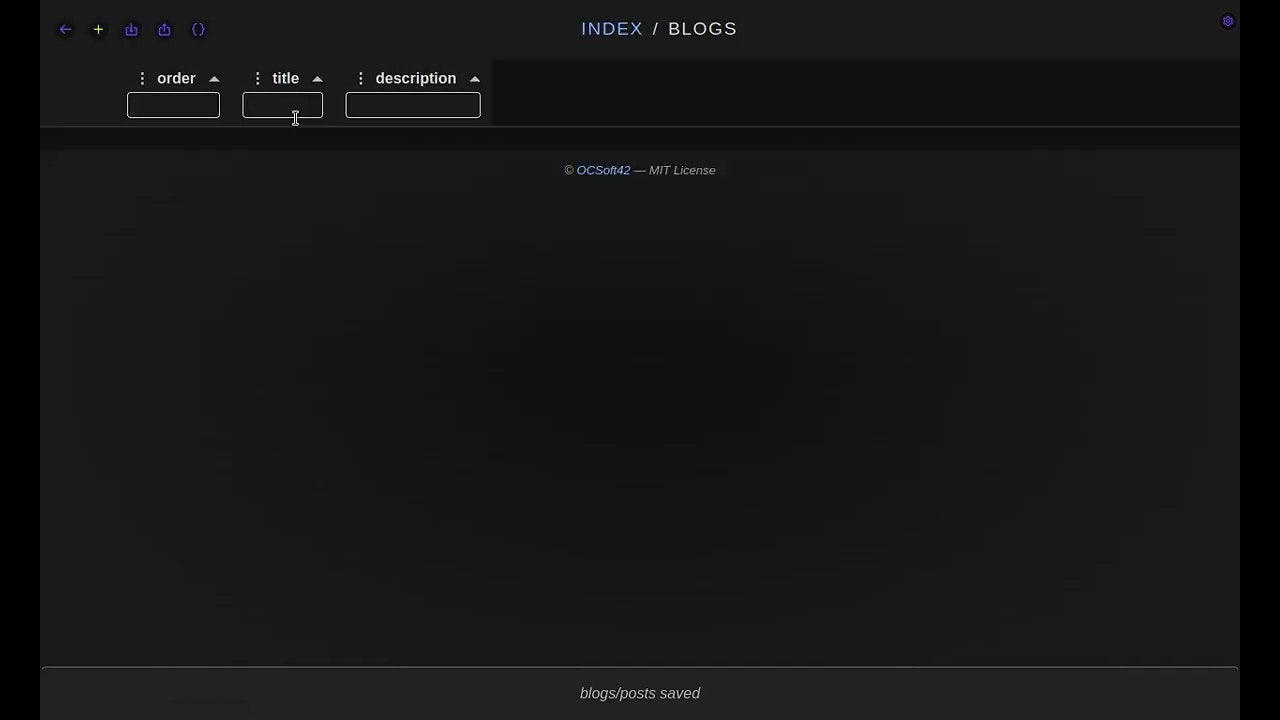
Task: Open the description column kebab menu
Action: tap(361, 78)
